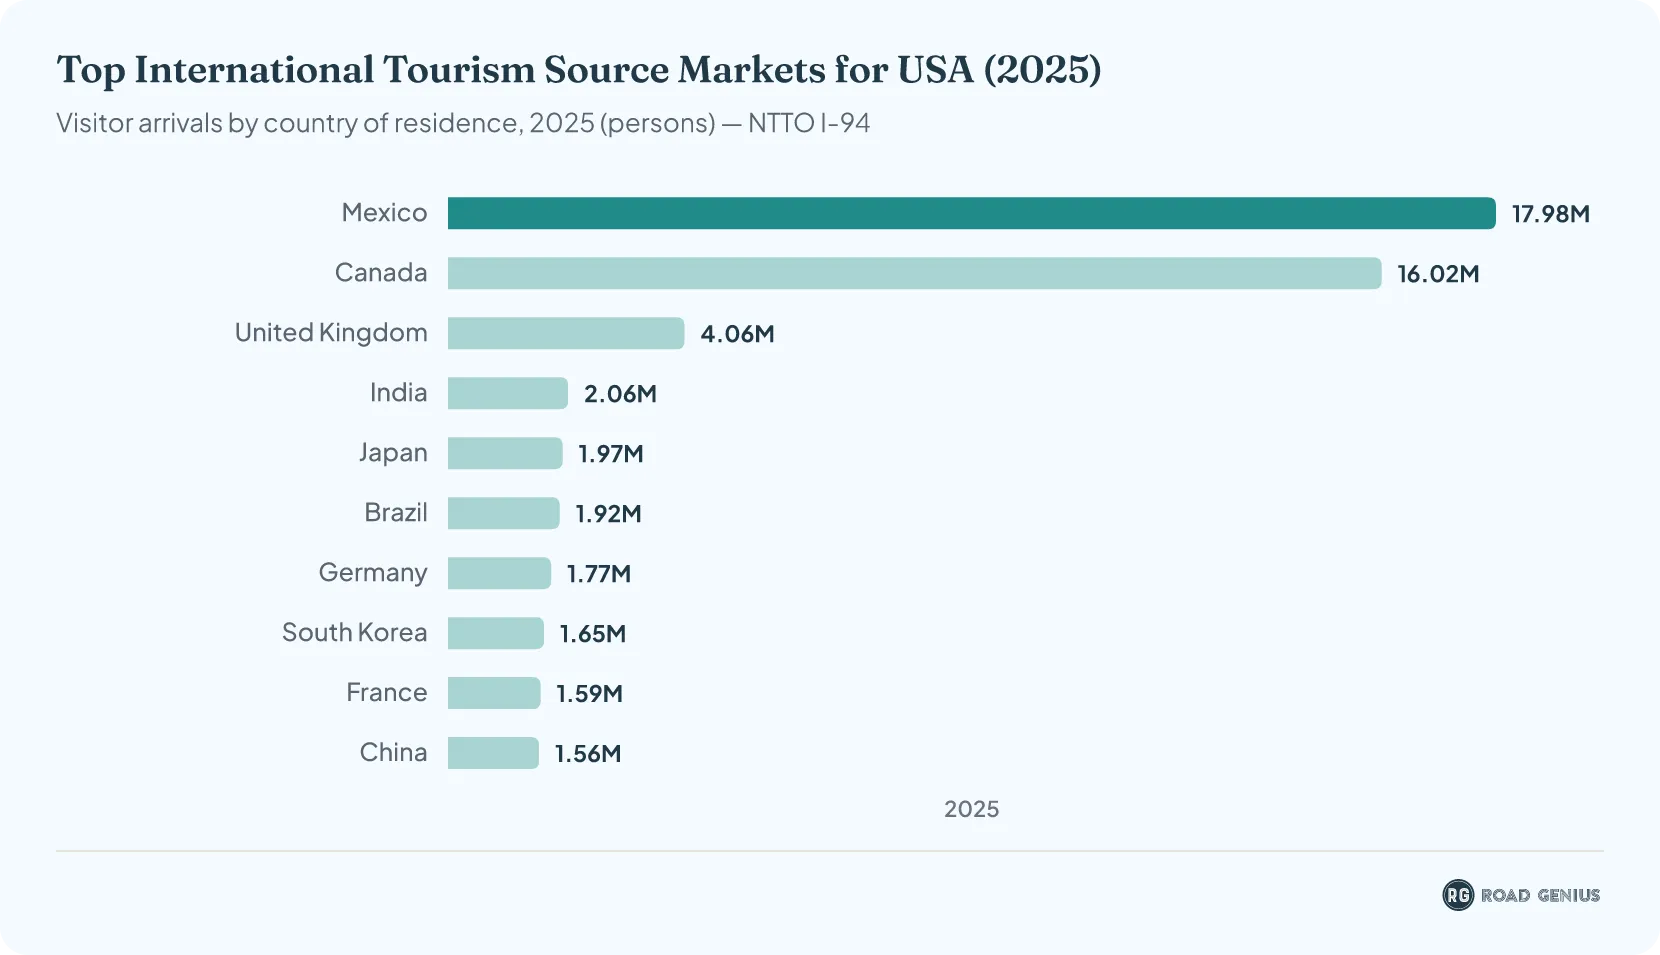Click the India country label
1660x955 pixels.
pos(398,392)
